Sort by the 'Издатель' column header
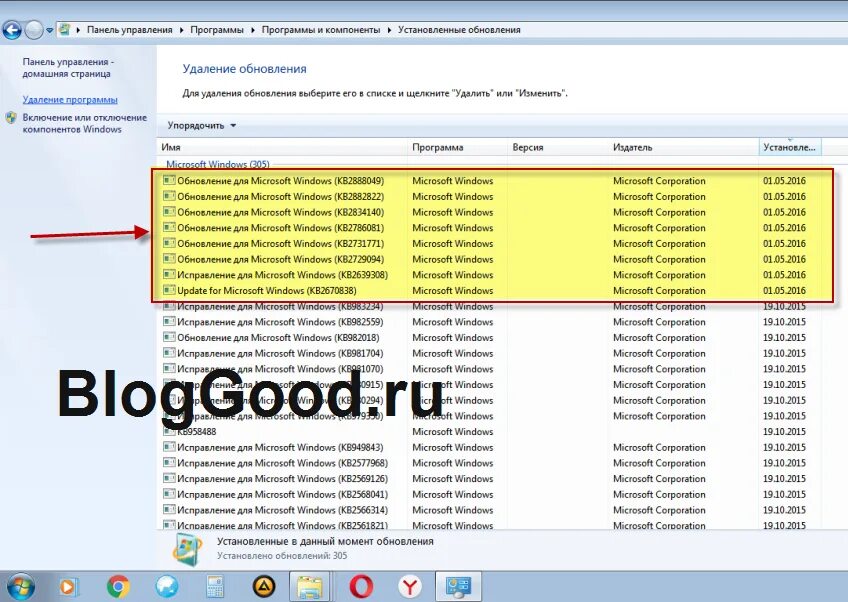Screen dimensions: 848x602 pos(684,147)
